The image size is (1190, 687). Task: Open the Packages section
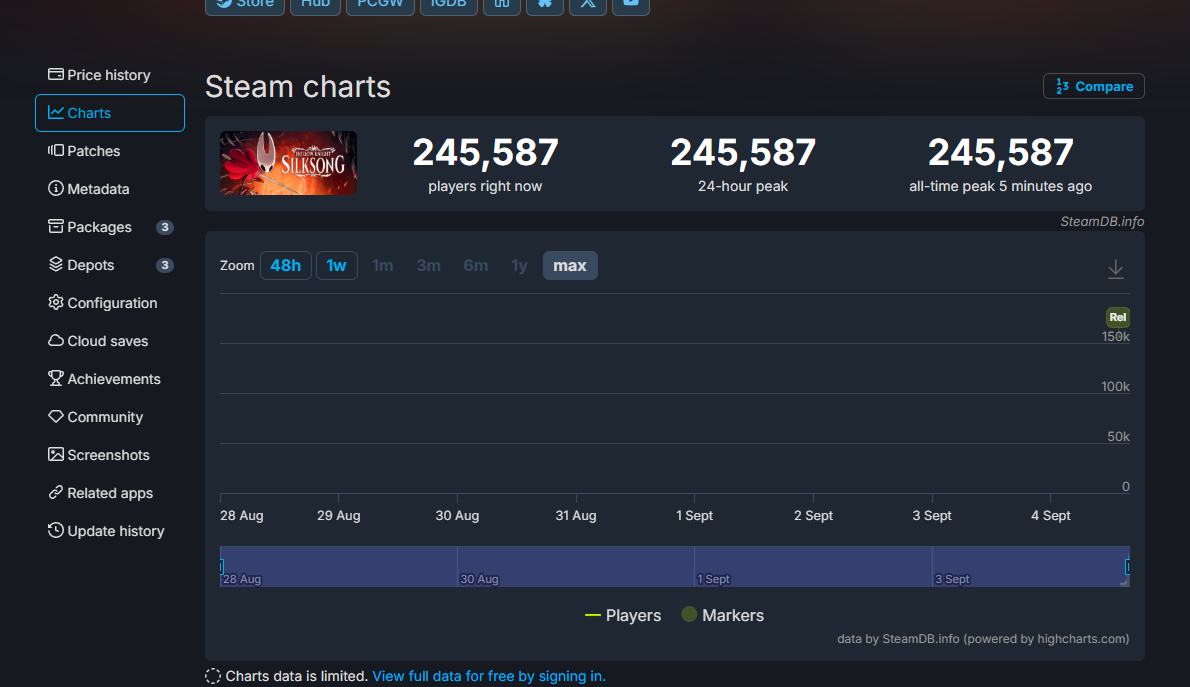[109, 227]
